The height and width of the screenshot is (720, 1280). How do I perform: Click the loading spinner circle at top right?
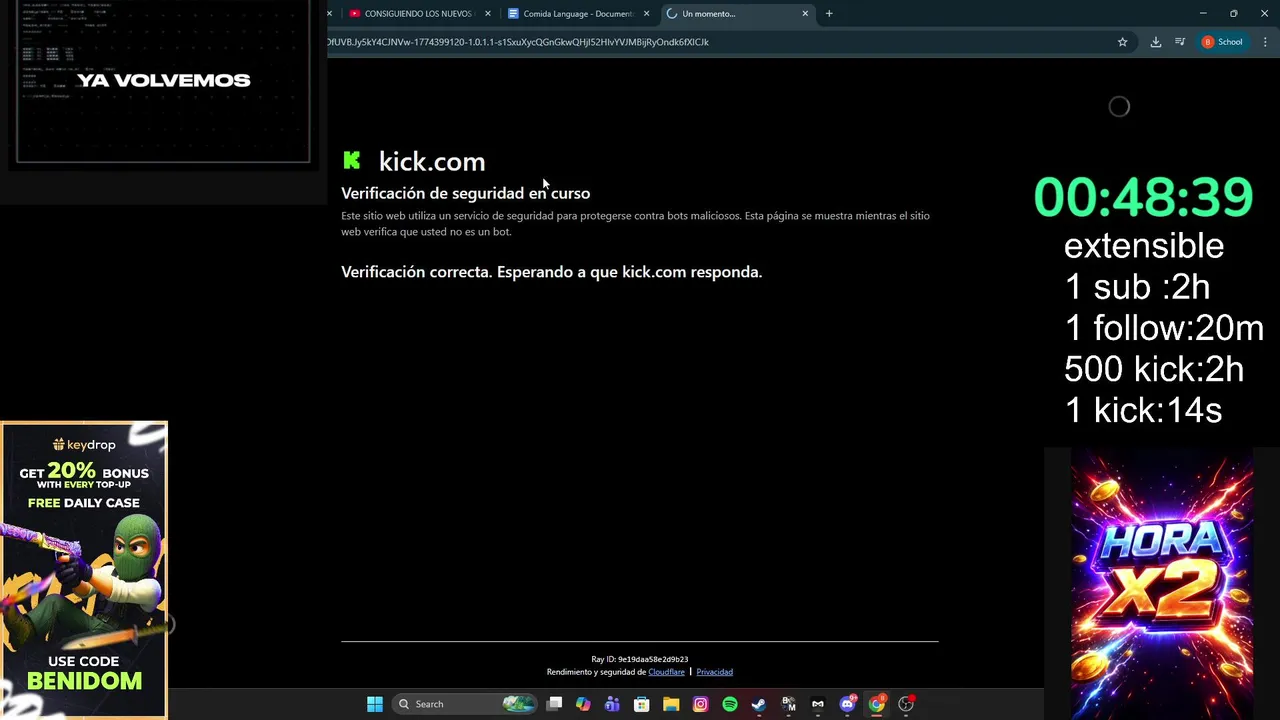pos(1119,106)
